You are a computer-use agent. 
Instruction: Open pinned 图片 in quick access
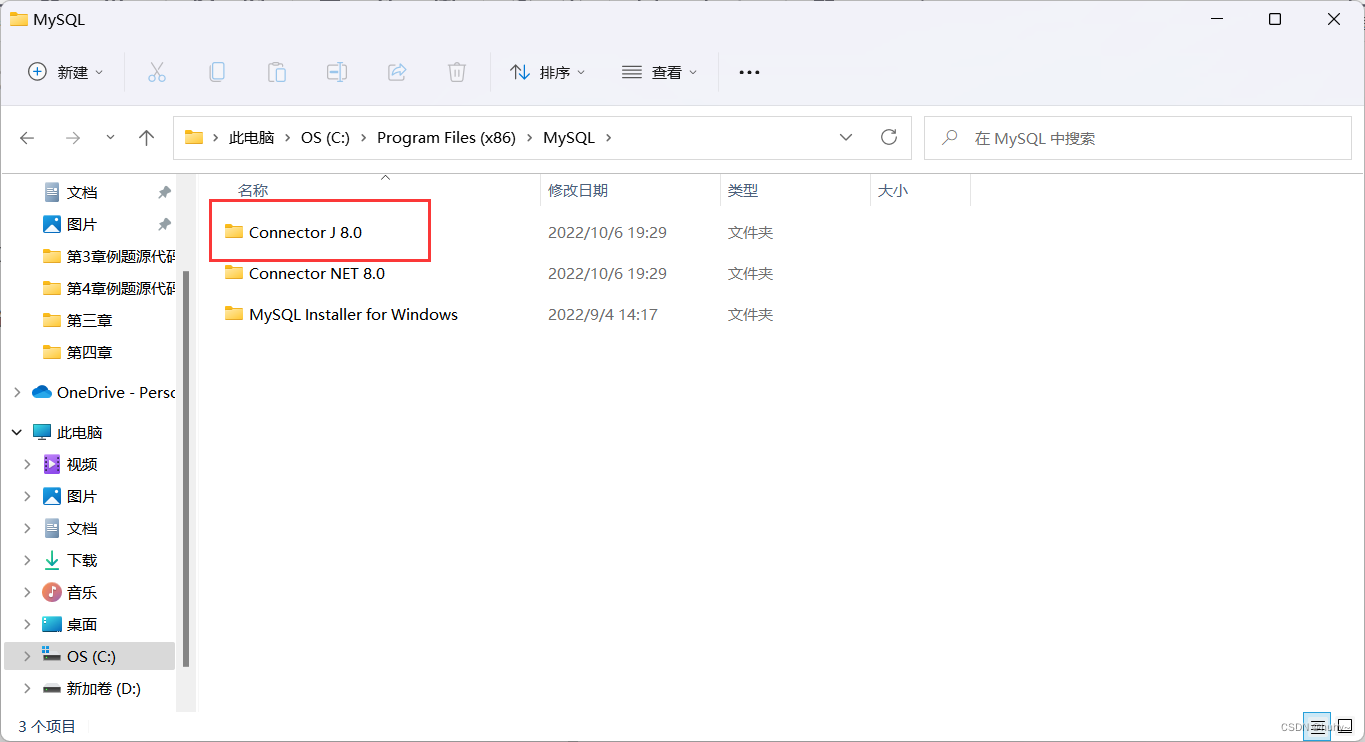[82, 224]
